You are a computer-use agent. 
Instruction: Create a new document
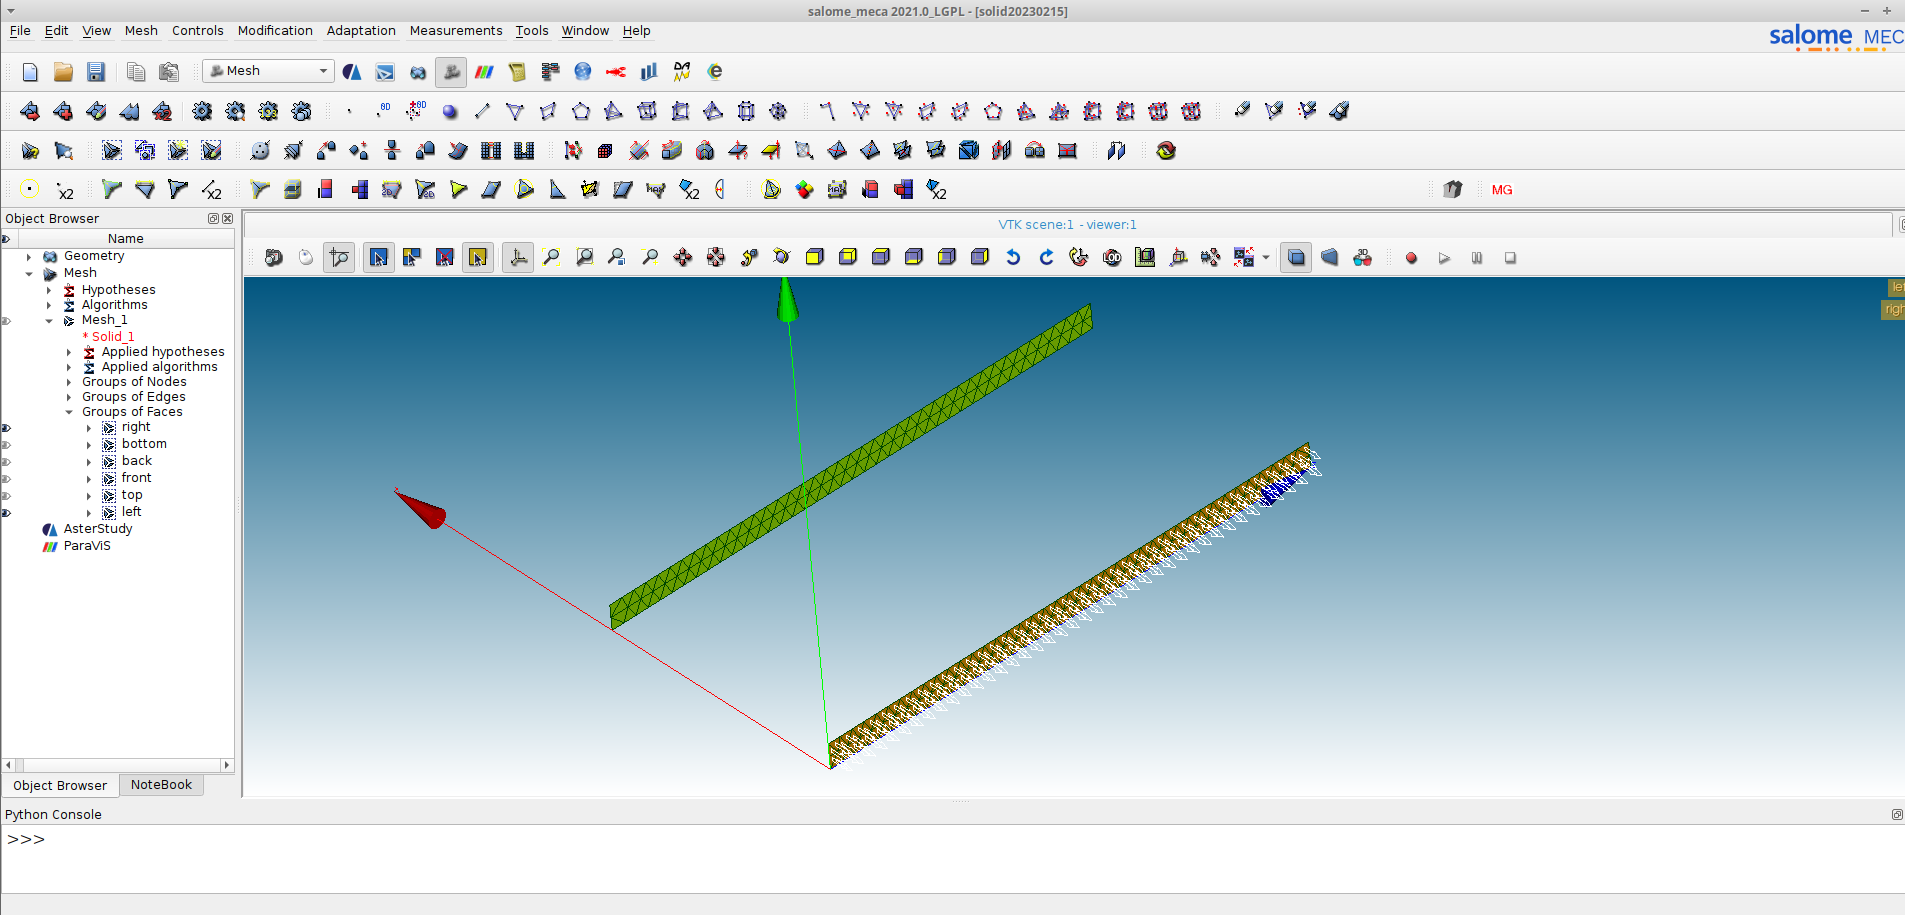(x=30, y=72)
